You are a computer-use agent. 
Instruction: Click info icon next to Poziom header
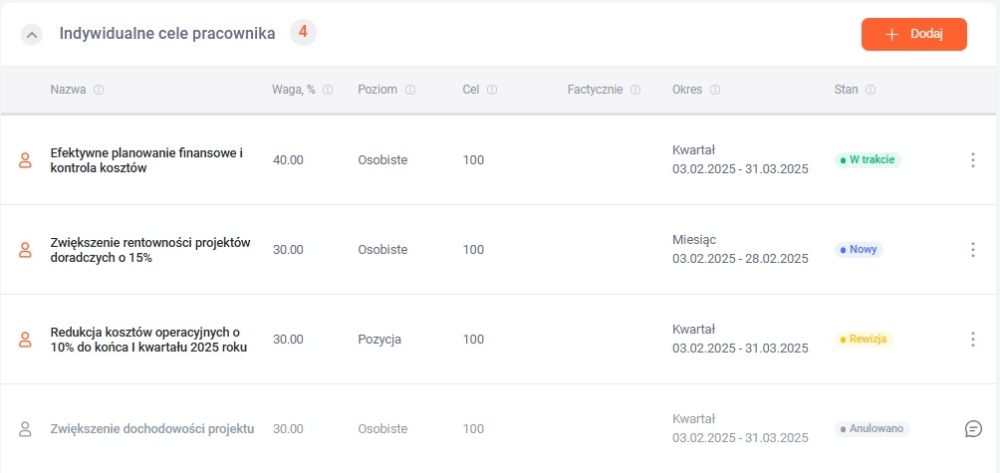click(410, 90)
